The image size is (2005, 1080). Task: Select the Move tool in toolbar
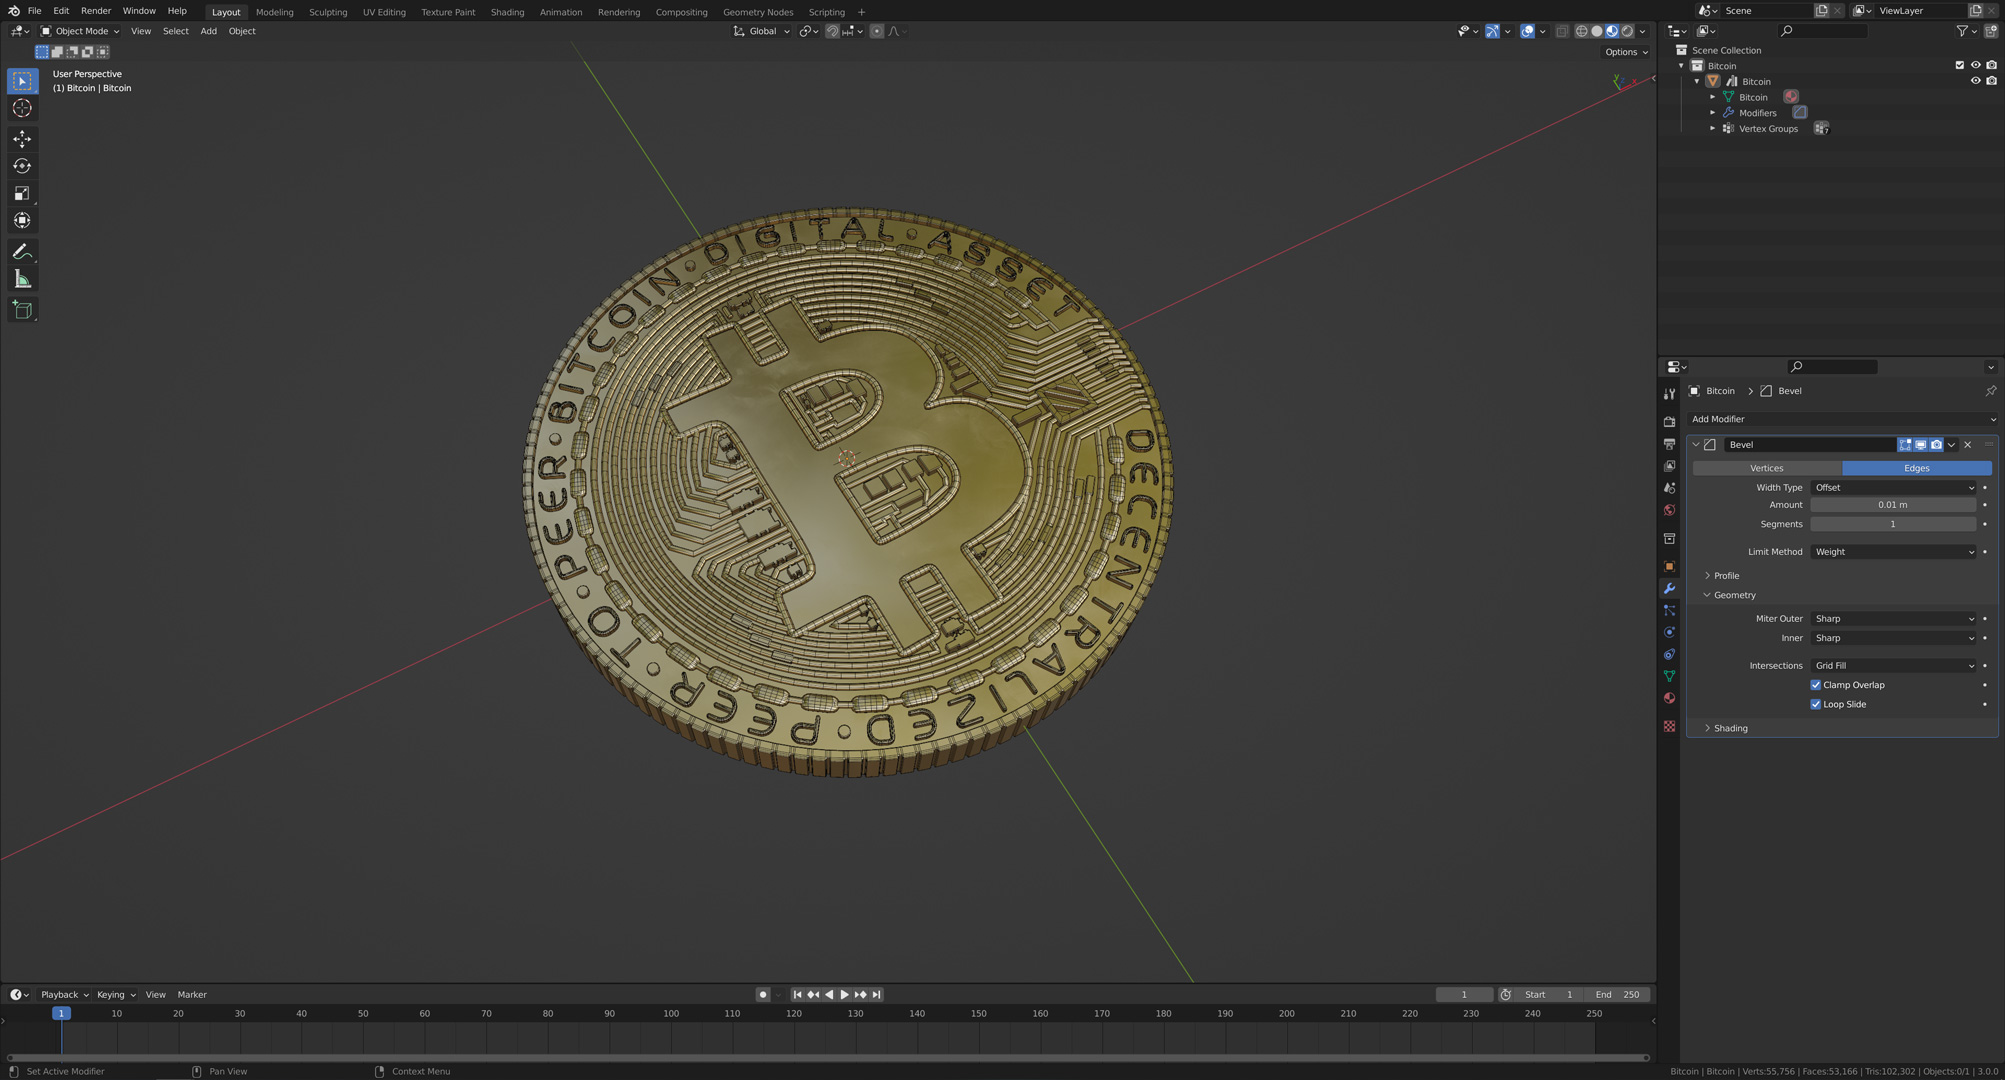(x=22, y=139)
